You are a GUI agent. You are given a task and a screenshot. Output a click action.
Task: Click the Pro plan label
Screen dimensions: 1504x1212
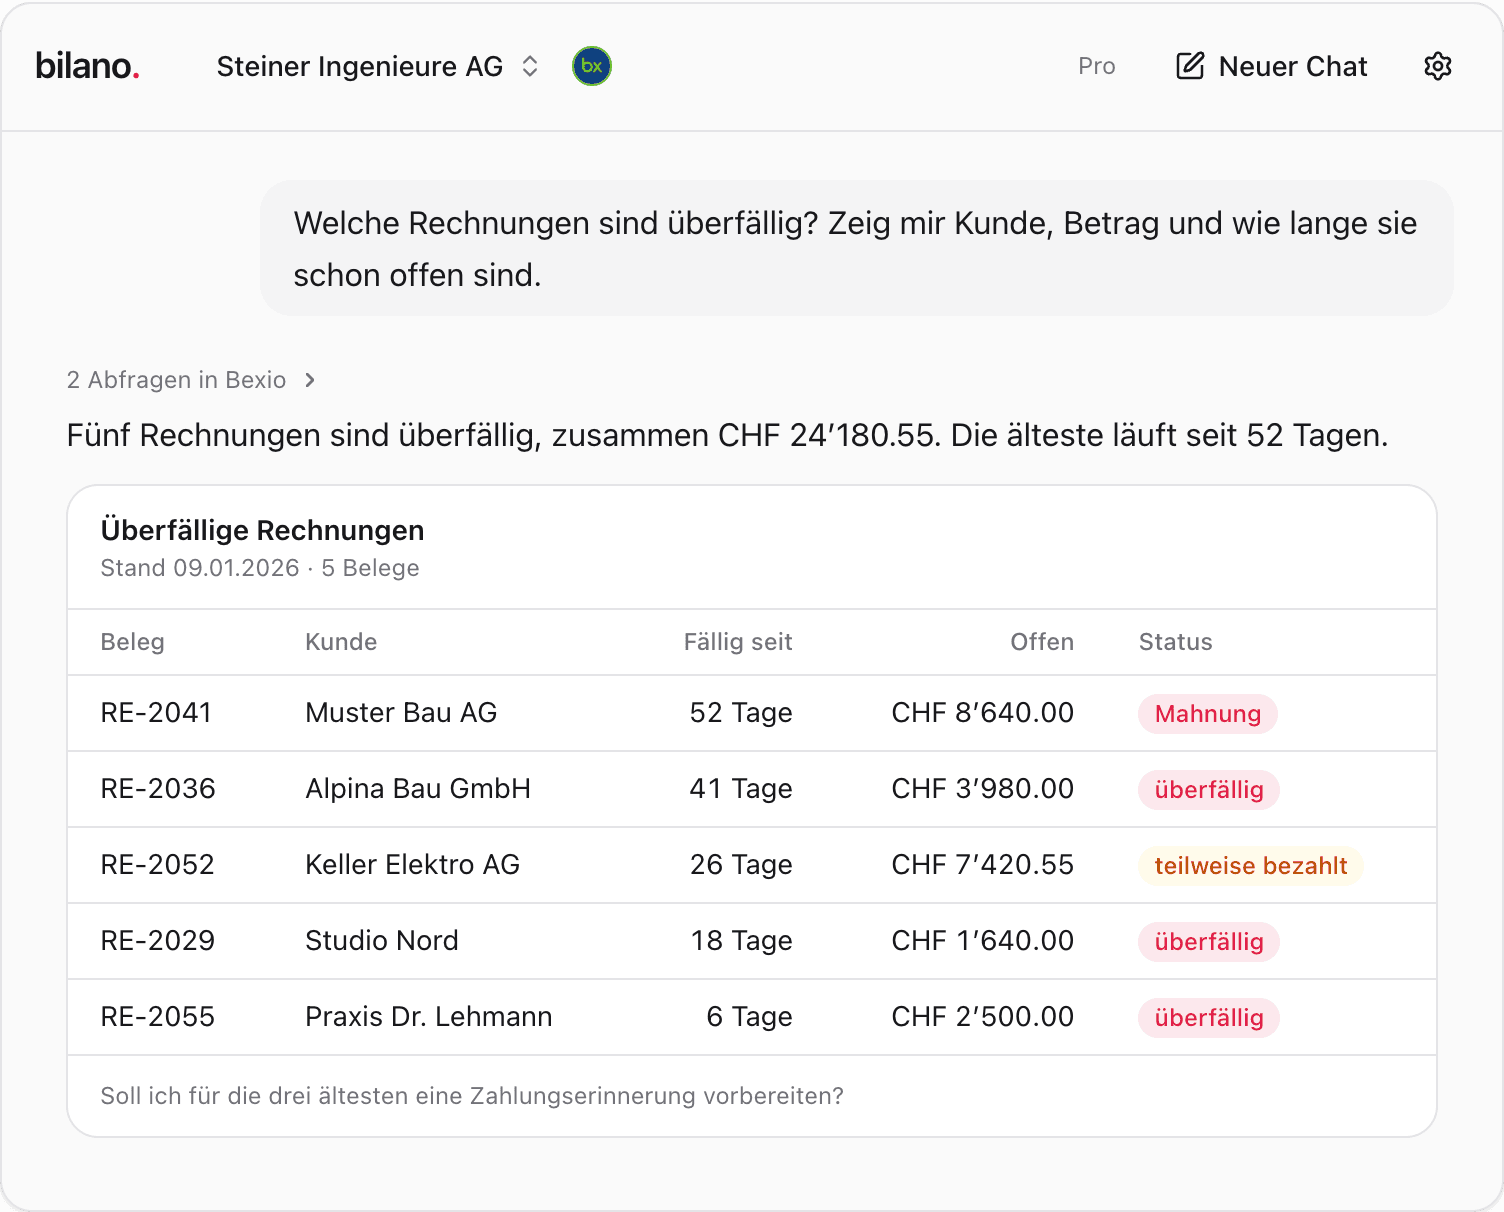(x=1096, y=66)
